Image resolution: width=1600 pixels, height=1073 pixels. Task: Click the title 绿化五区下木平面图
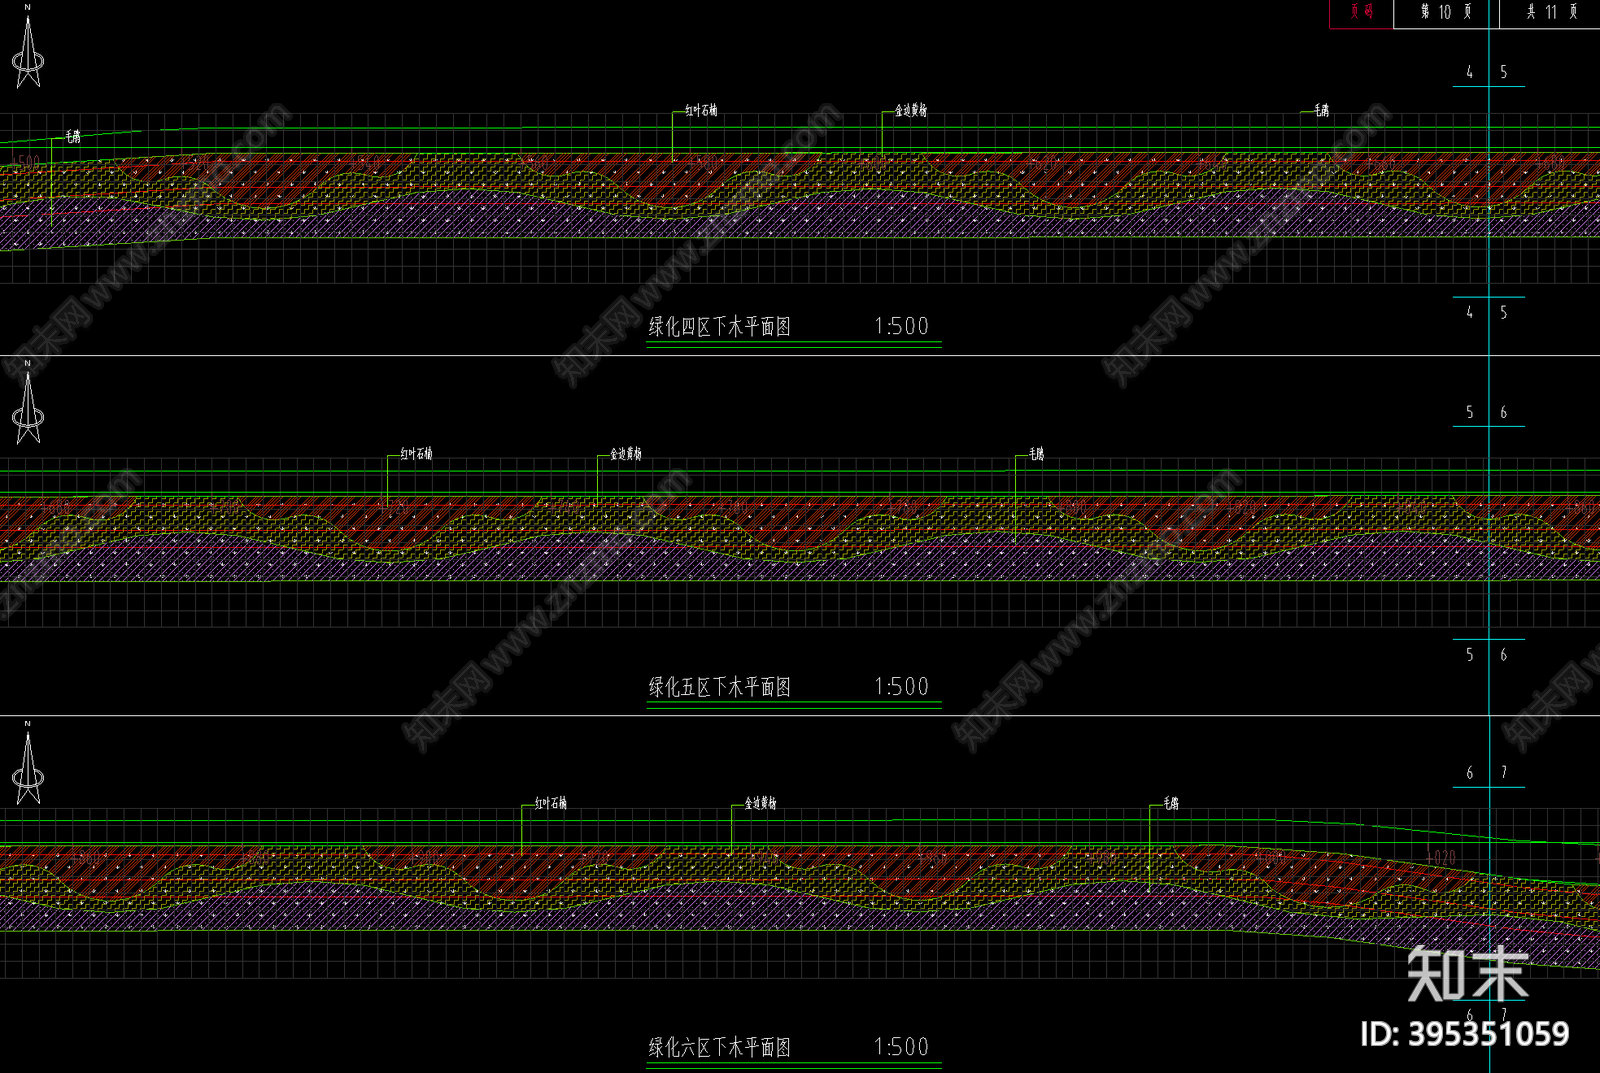coord(720,687)
